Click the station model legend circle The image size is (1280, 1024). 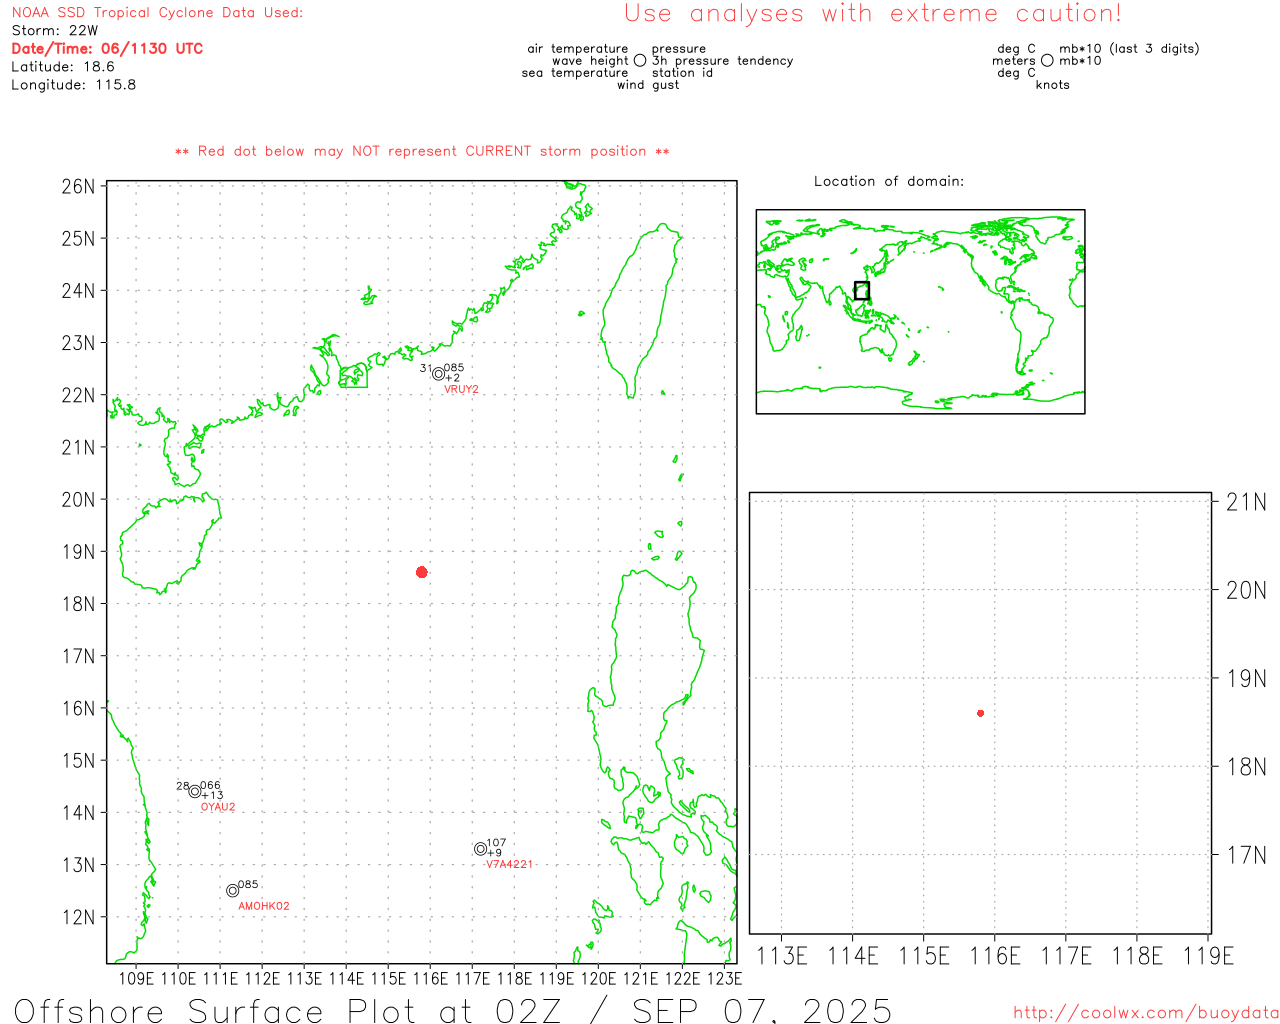640,61
